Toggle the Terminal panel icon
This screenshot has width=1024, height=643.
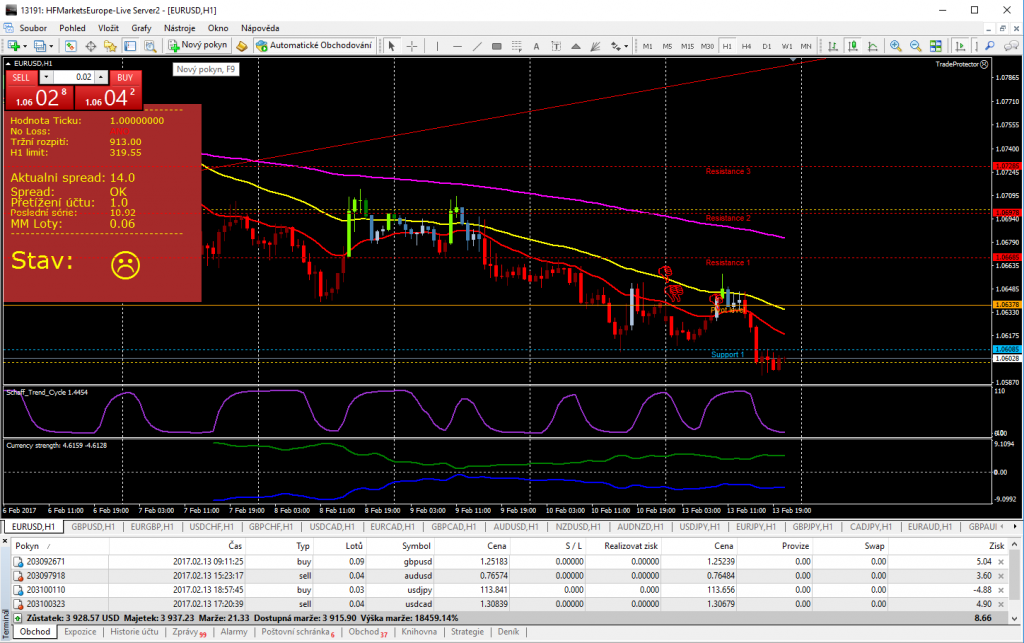pos(130,46)
